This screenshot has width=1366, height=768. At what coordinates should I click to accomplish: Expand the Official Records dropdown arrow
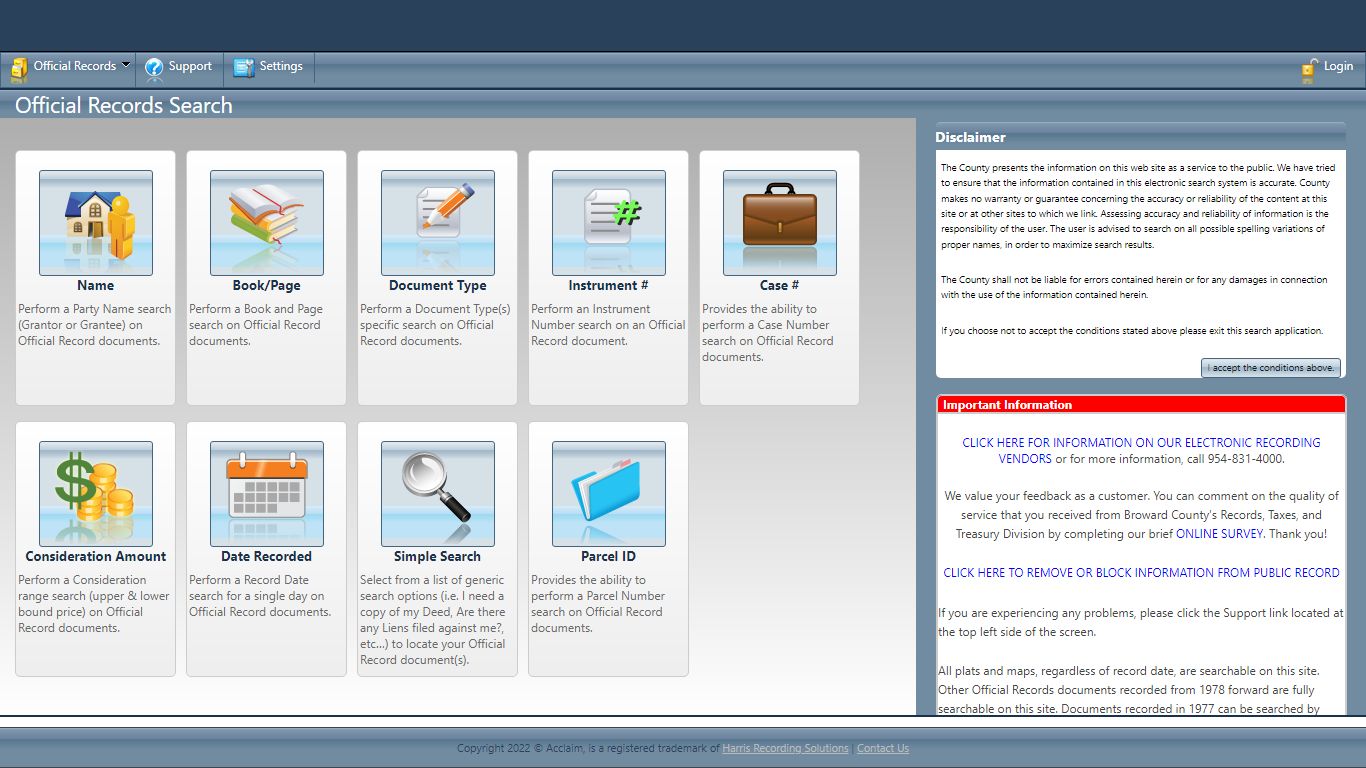point(126,65)
